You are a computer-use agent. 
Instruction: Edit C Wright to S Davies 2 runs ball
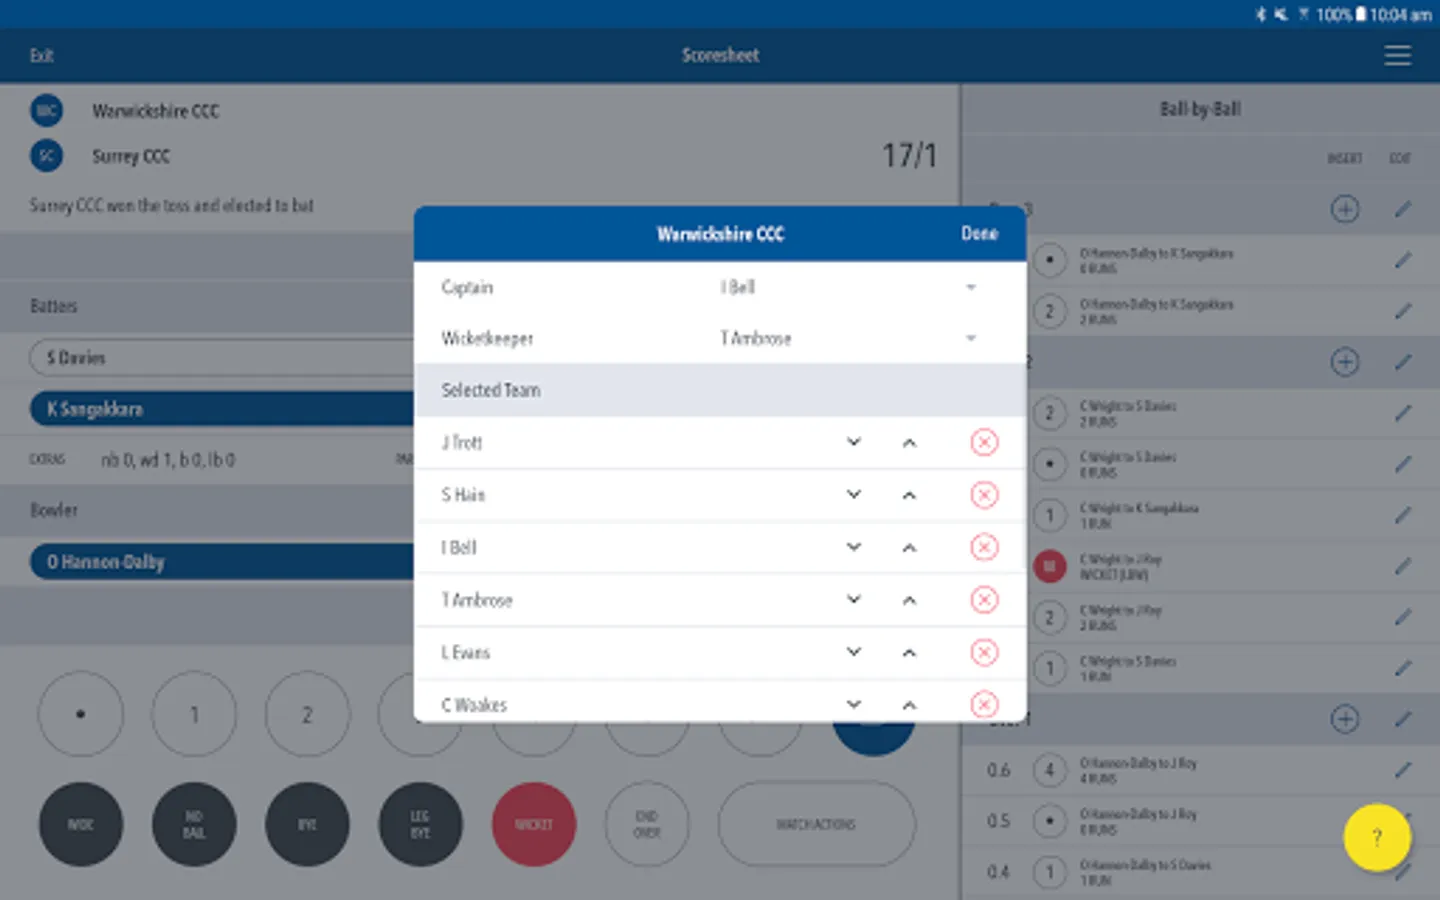[x=1403, y=413]
